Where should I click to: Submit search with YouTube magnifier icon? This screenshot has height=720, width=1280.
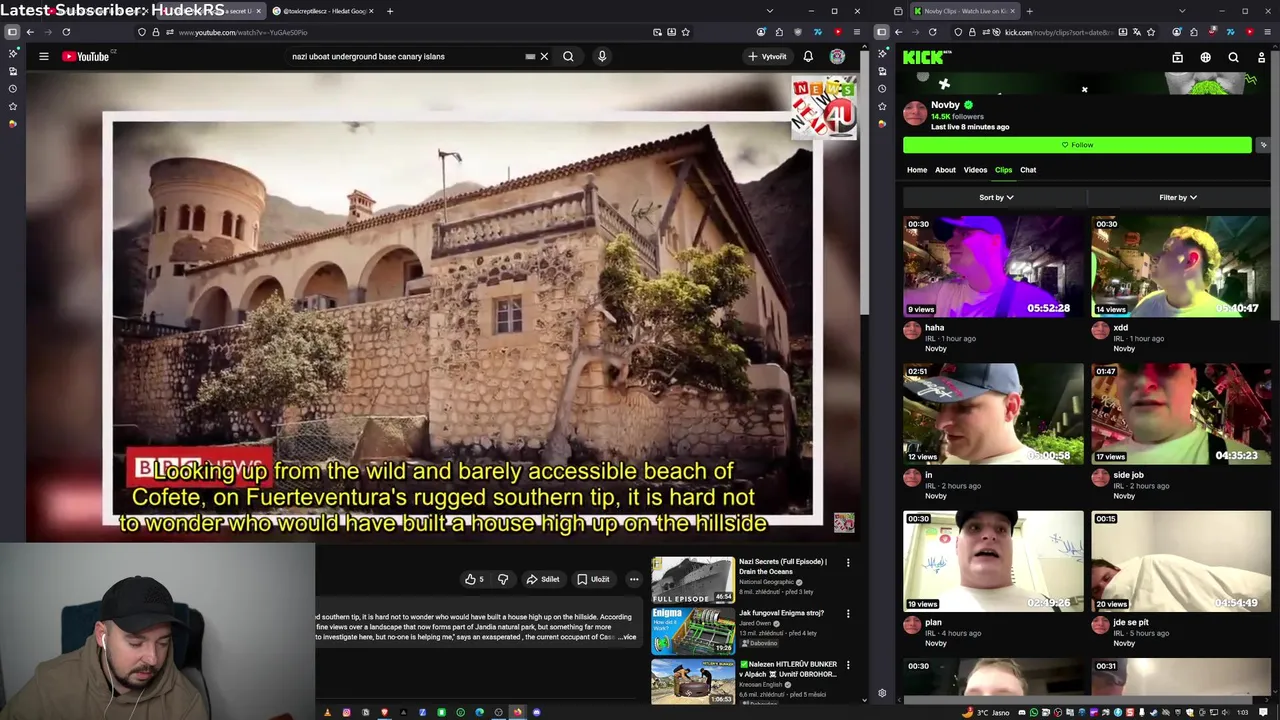[568, 56]
